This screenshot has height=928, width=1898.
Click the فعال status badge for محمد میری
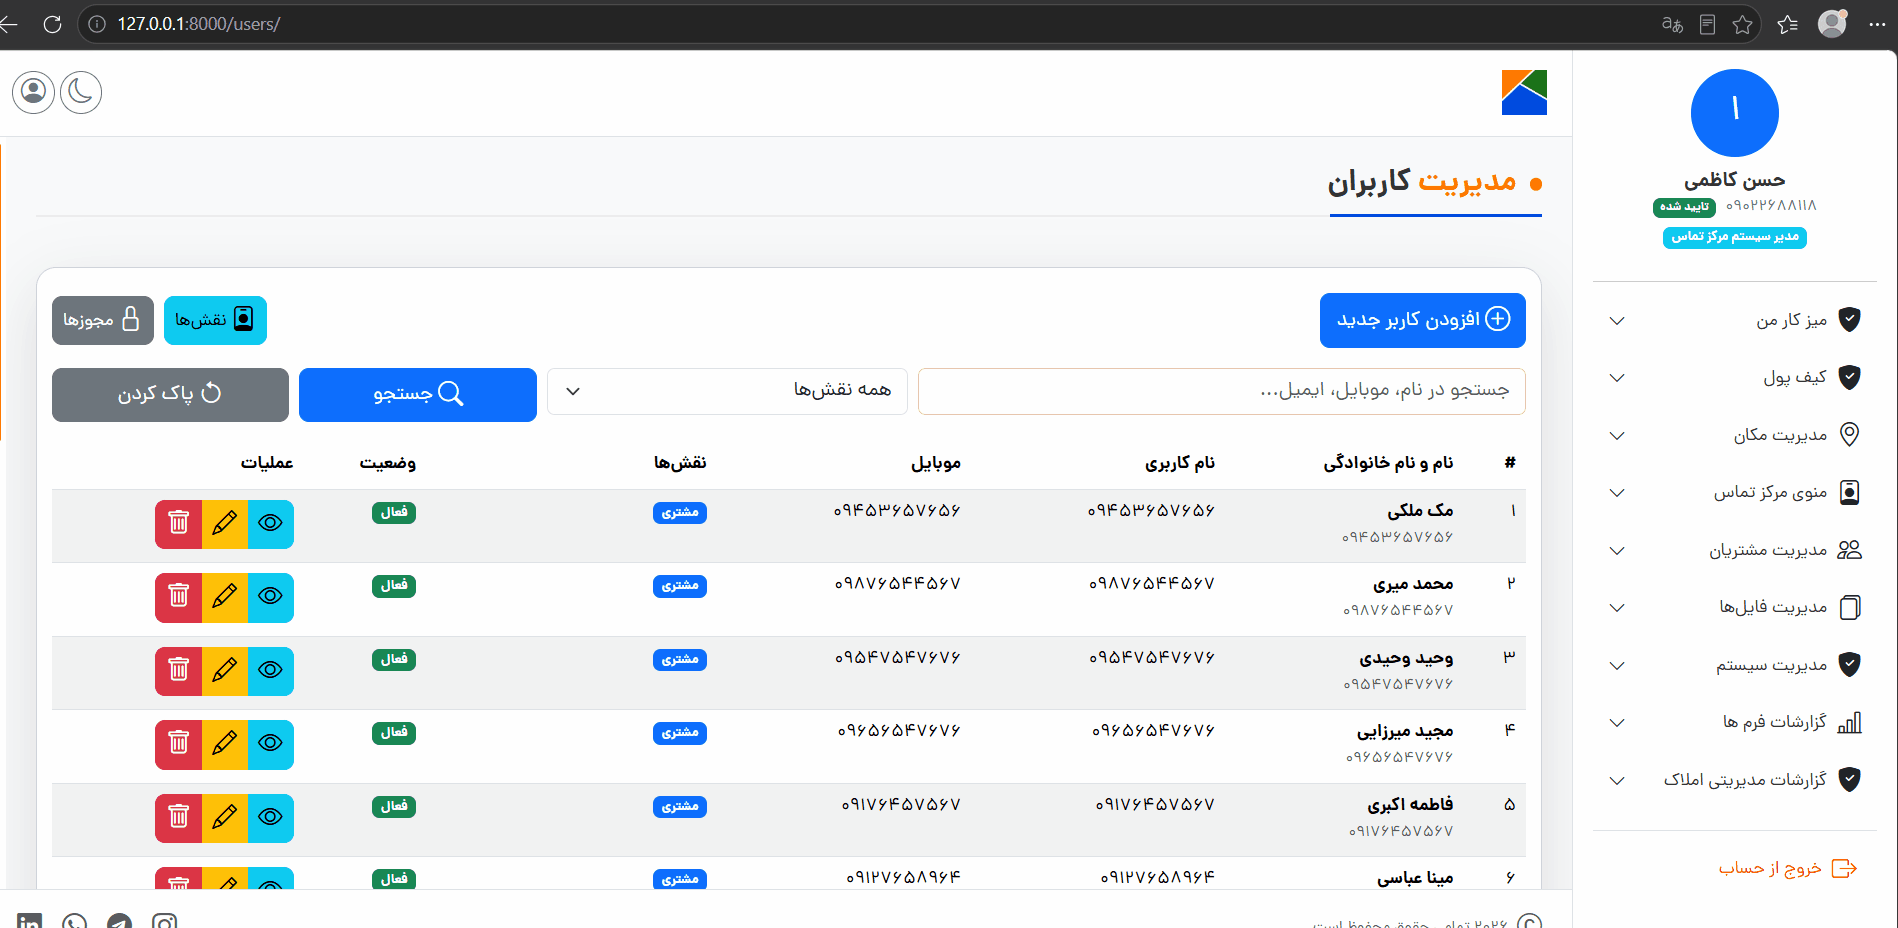coord(393,586)
